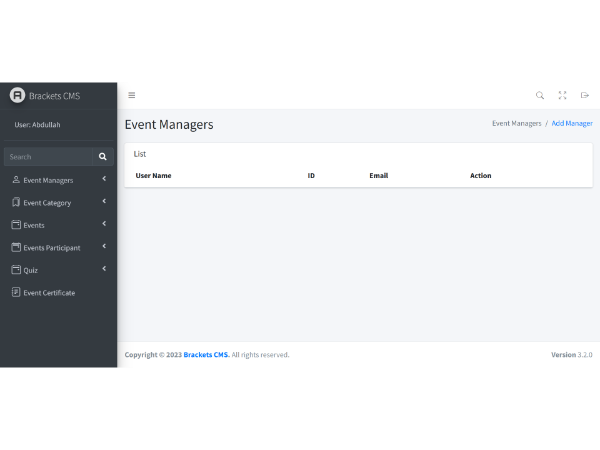The width and height of the screenshot is (600, 450).
Task: Open Event Category sidebar menu item
Action: pyautogui.click(x=59, y=202)
